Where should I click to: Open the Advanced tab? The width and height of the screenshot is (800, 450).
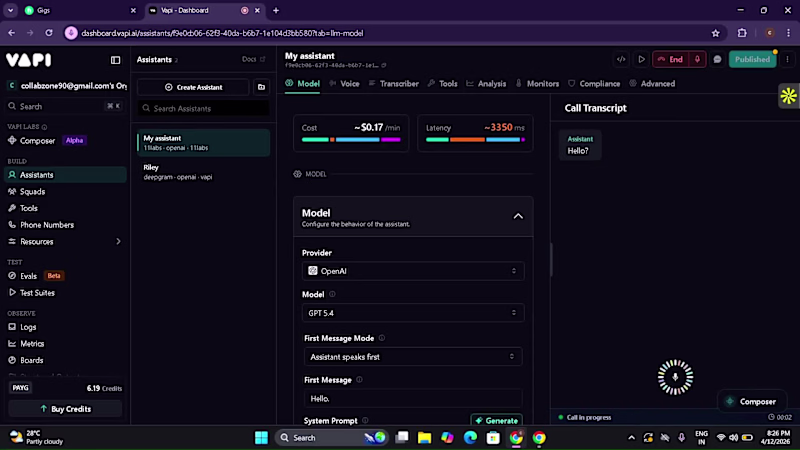(652, 83)
